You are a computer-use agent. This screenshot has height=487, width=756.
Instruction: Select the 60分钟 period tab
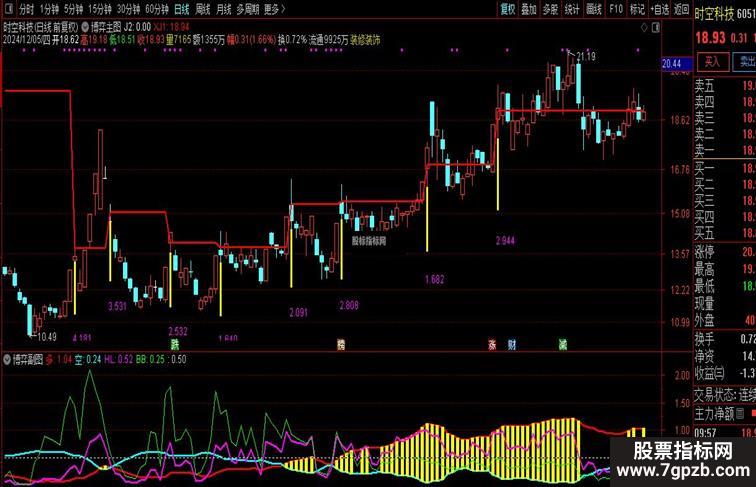pos(157,9)
